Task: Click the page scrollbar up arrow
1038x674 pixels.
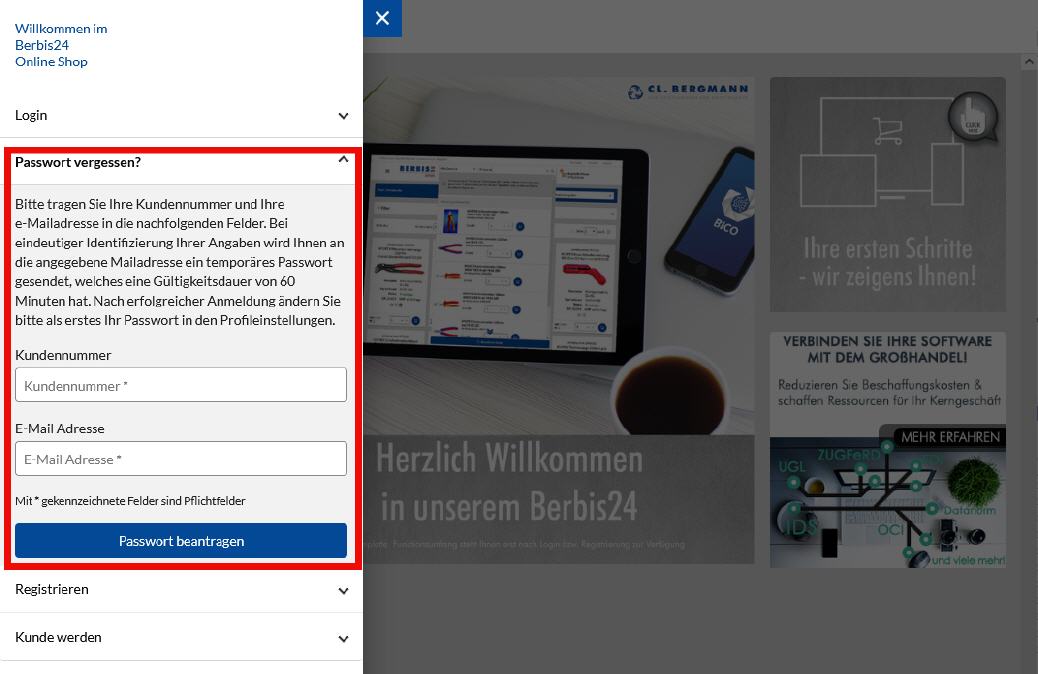Action: 1029,62
